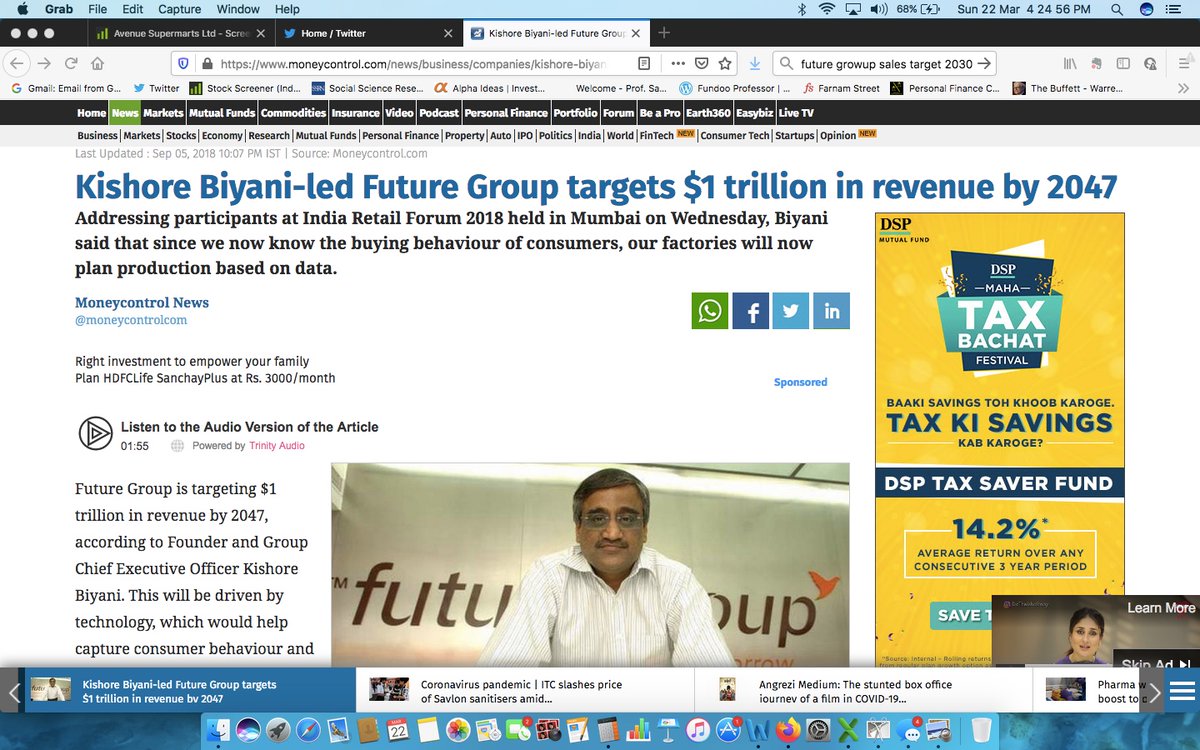Viewport: 1200px width, 750px height.
Task: Show tracking protection shield info
Action: point(183,63)
